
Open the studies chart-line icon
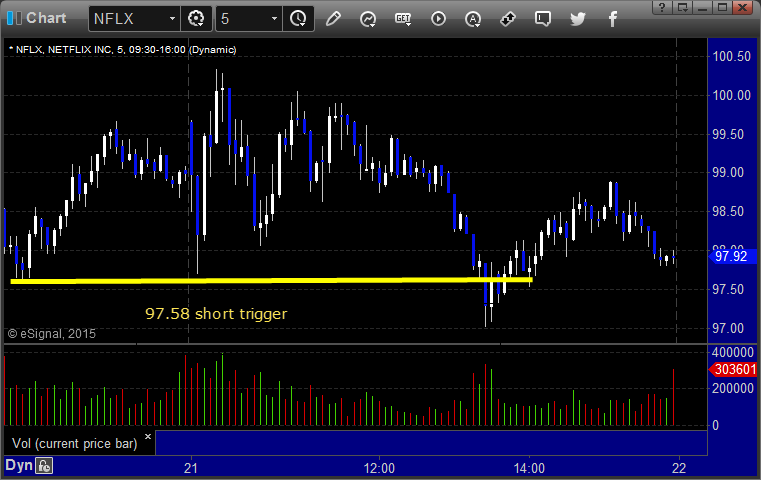pyautogui.click(x=368, y=19)
